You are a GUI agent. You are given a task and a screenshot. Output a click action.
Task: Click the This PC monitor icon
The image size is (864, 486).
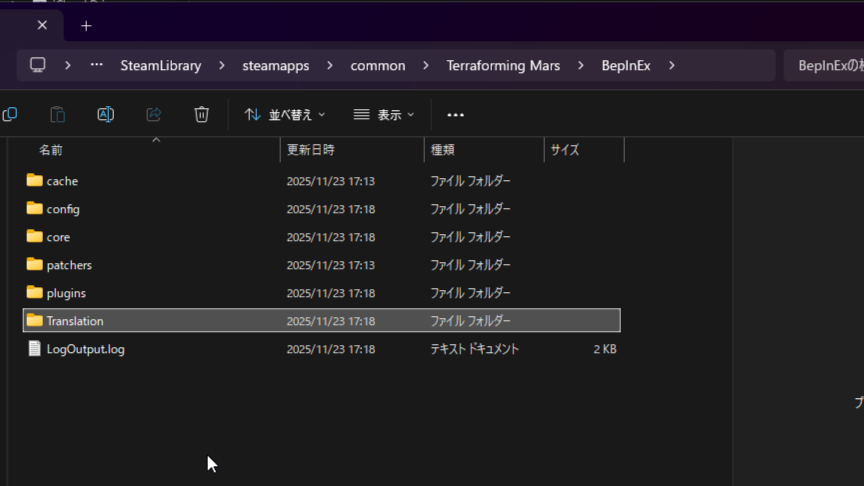[38, 65]
